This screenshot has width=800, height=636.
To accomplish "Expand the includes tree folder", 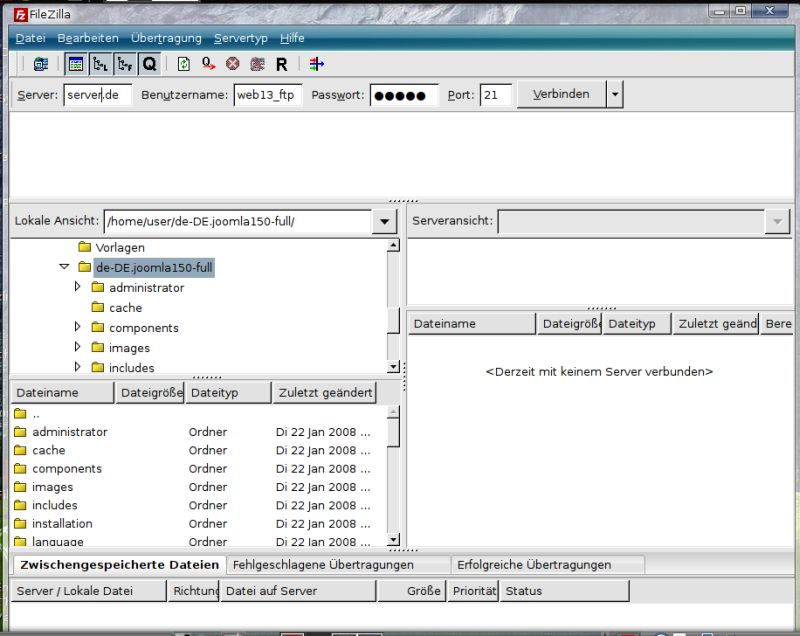I will pos(77,366).
